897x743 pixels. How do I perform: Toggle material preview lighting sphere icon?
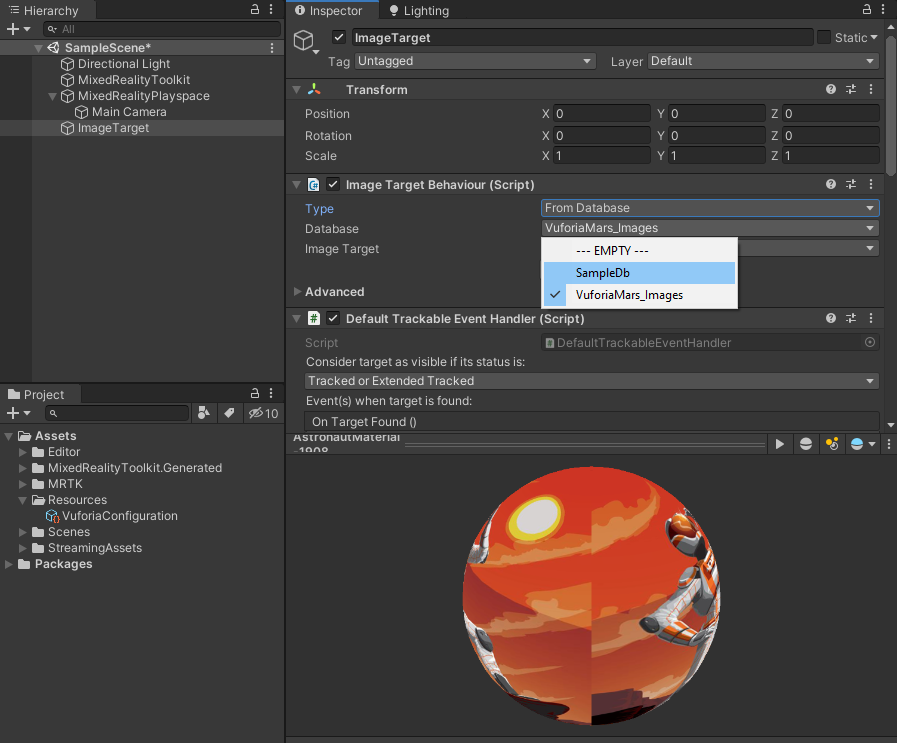point(805,443)
